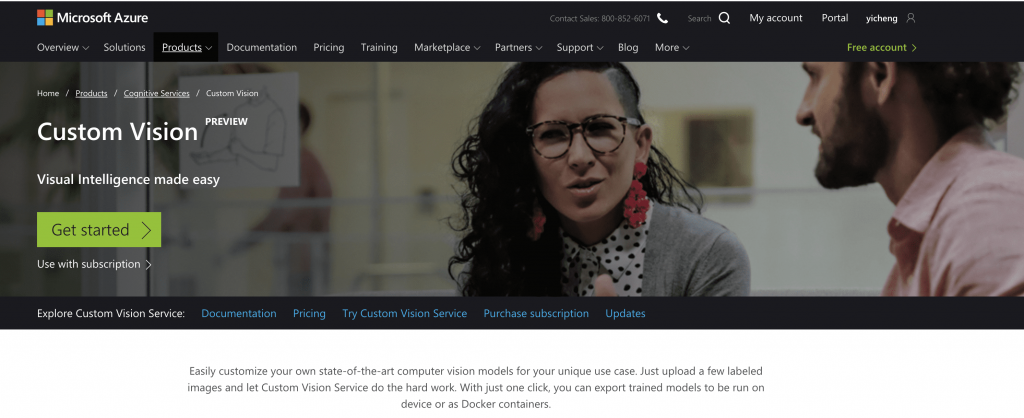Click the user profile icon next to yicheng
The height and width of the screenshot is (418, 1024).
[x=911, y=18]
